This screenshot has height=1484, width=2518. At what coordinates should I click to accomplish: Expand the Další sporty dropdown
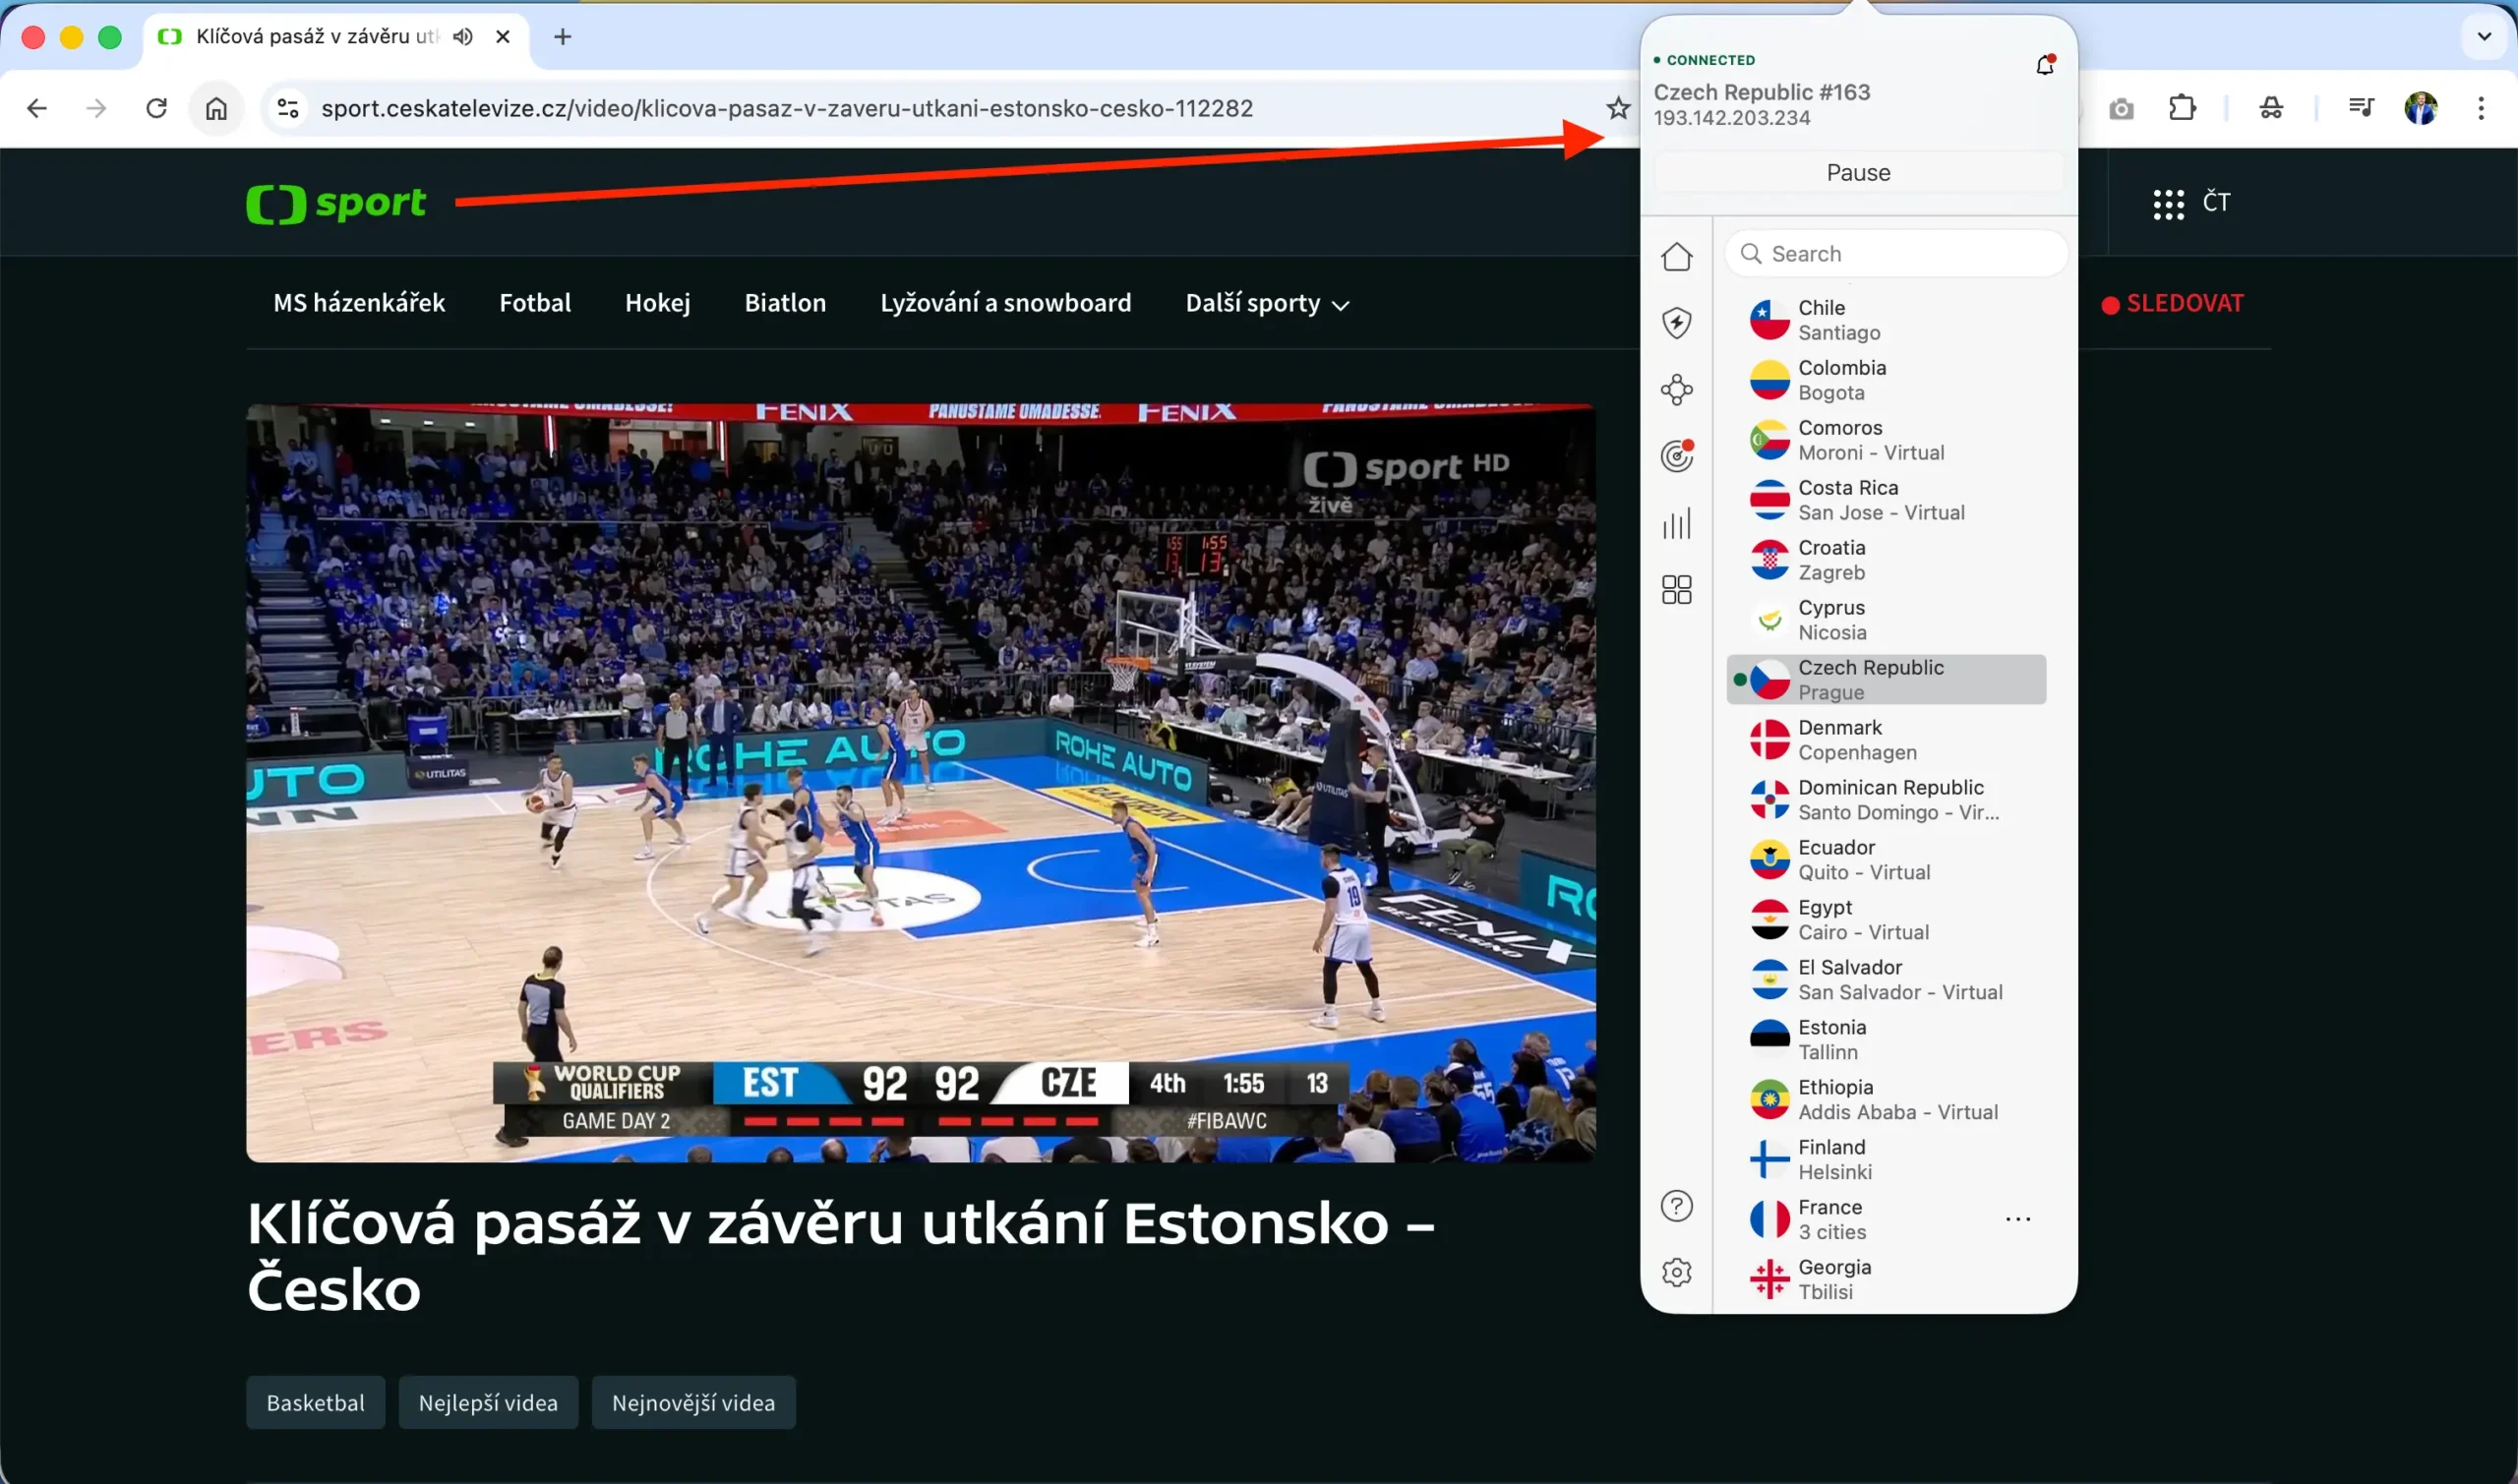[1266, 303]
